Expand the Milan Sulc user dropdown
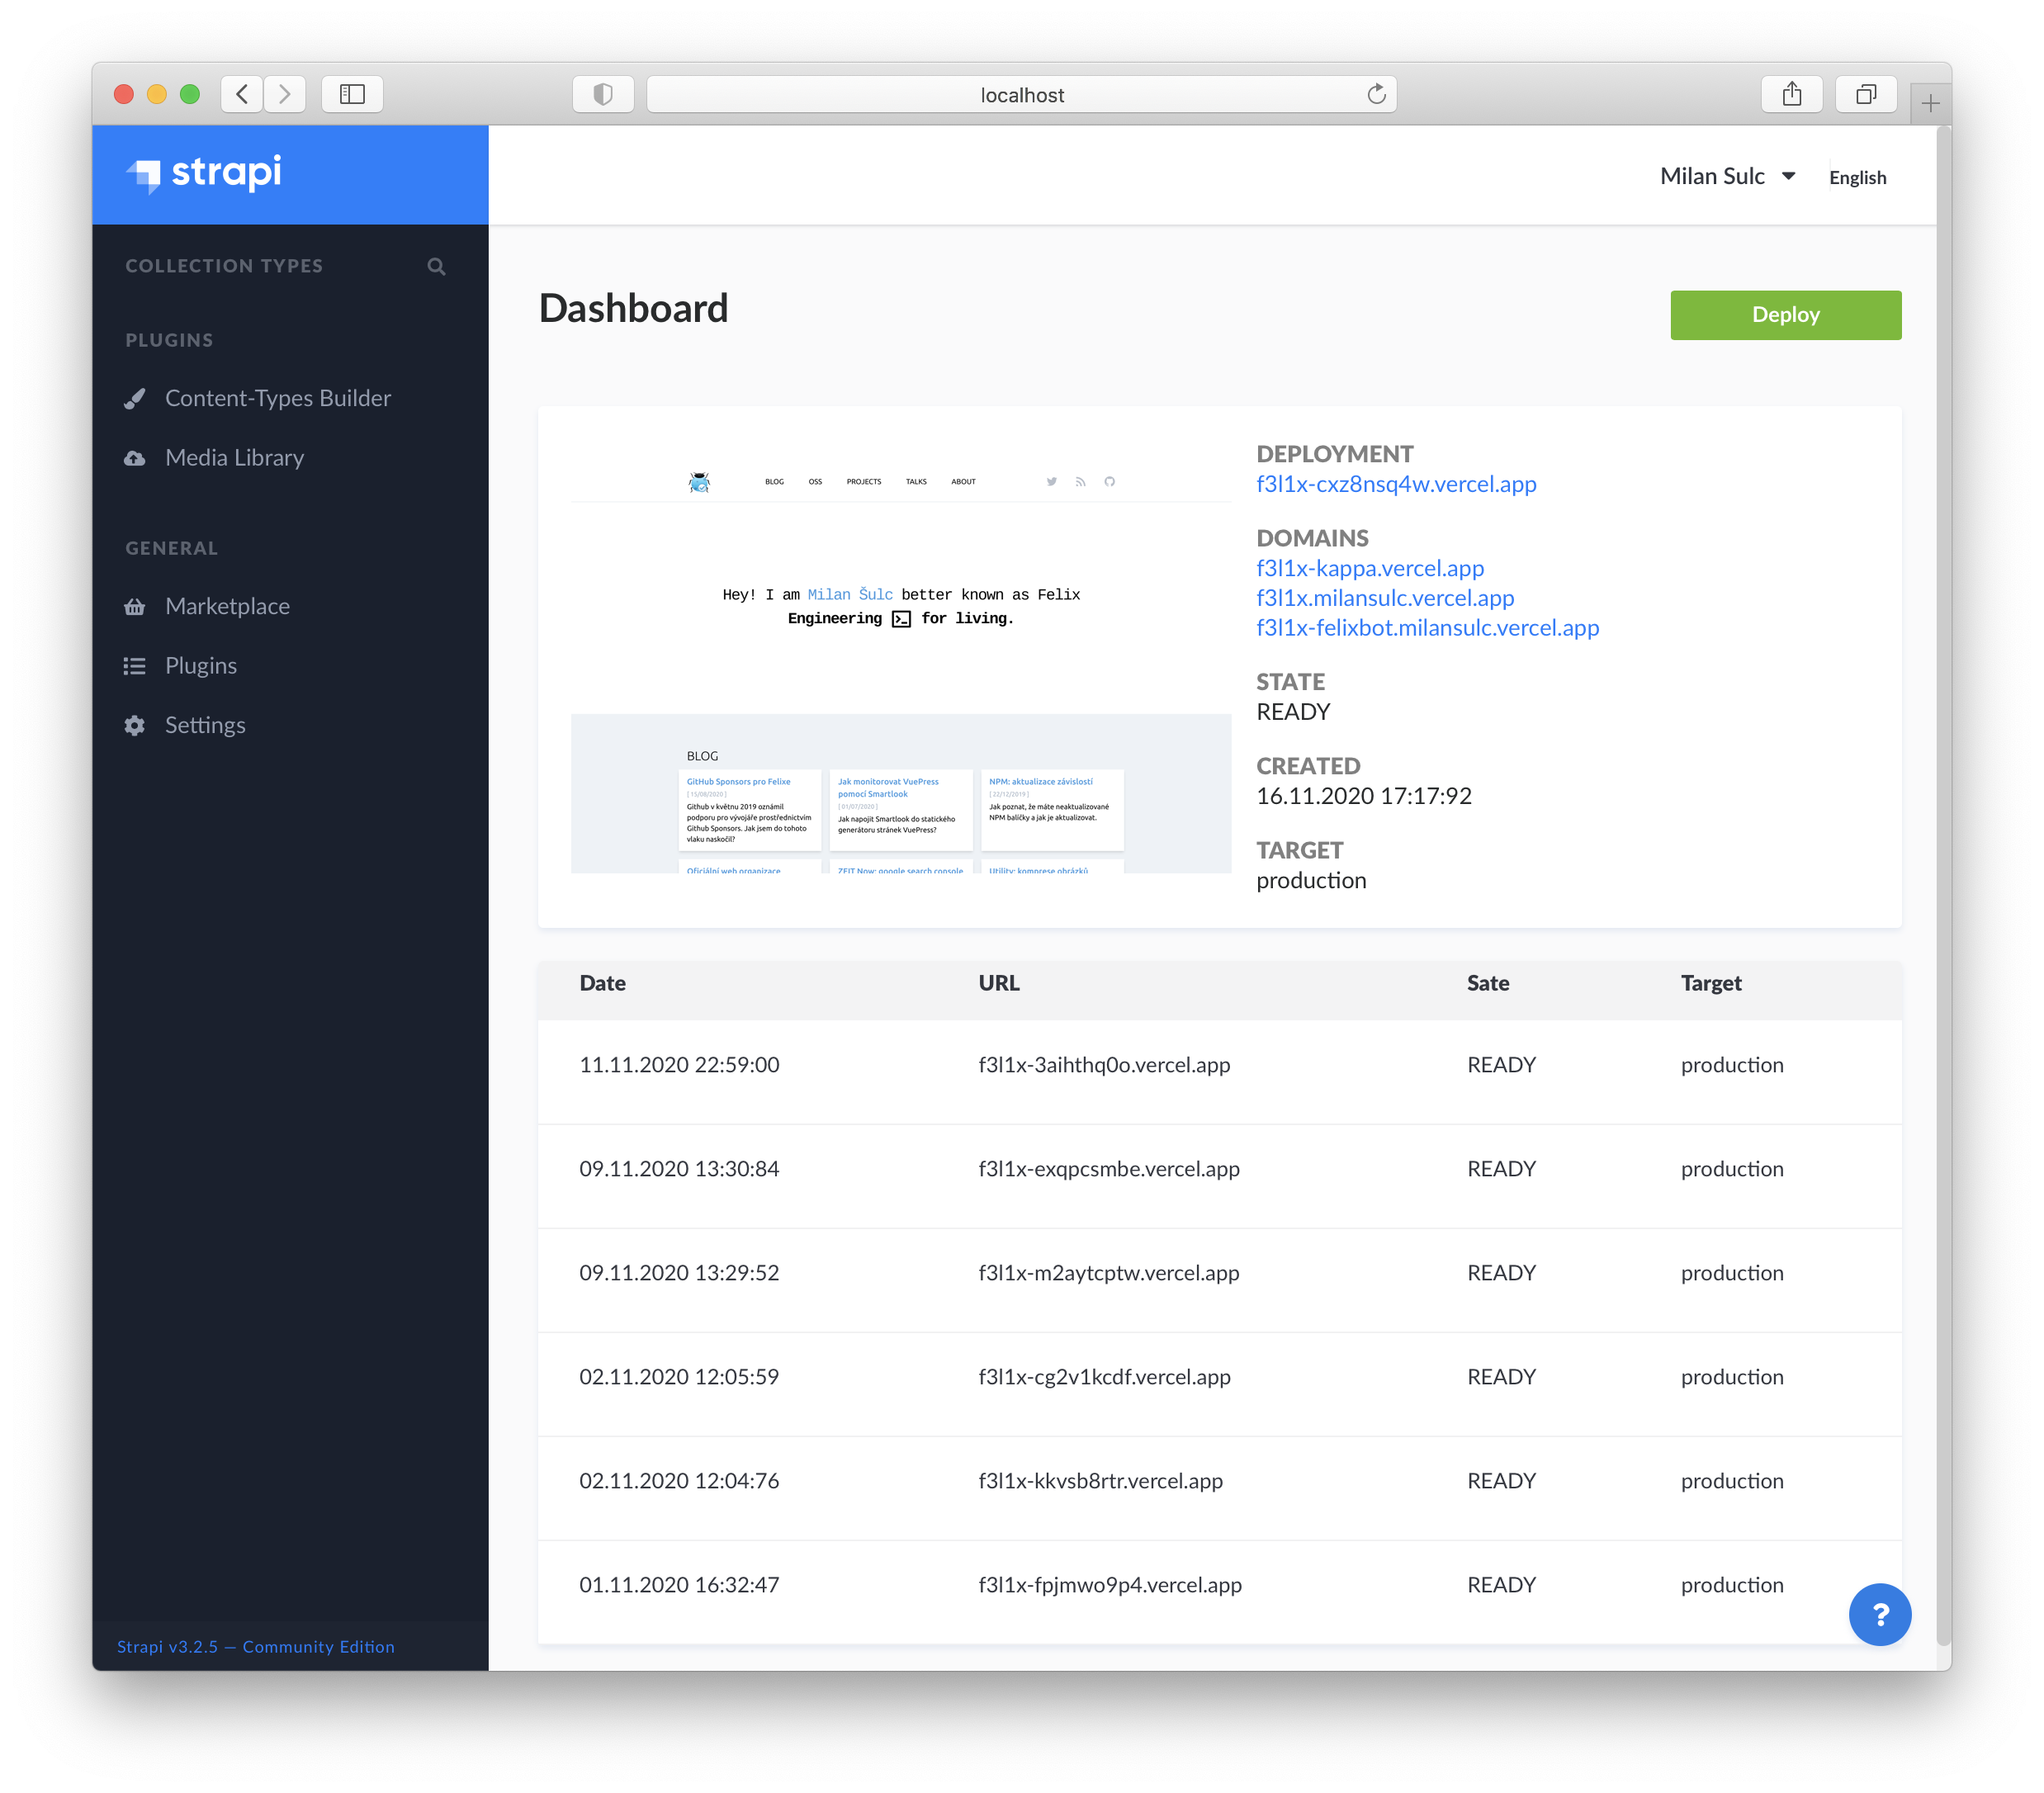 coord(1727,177)
